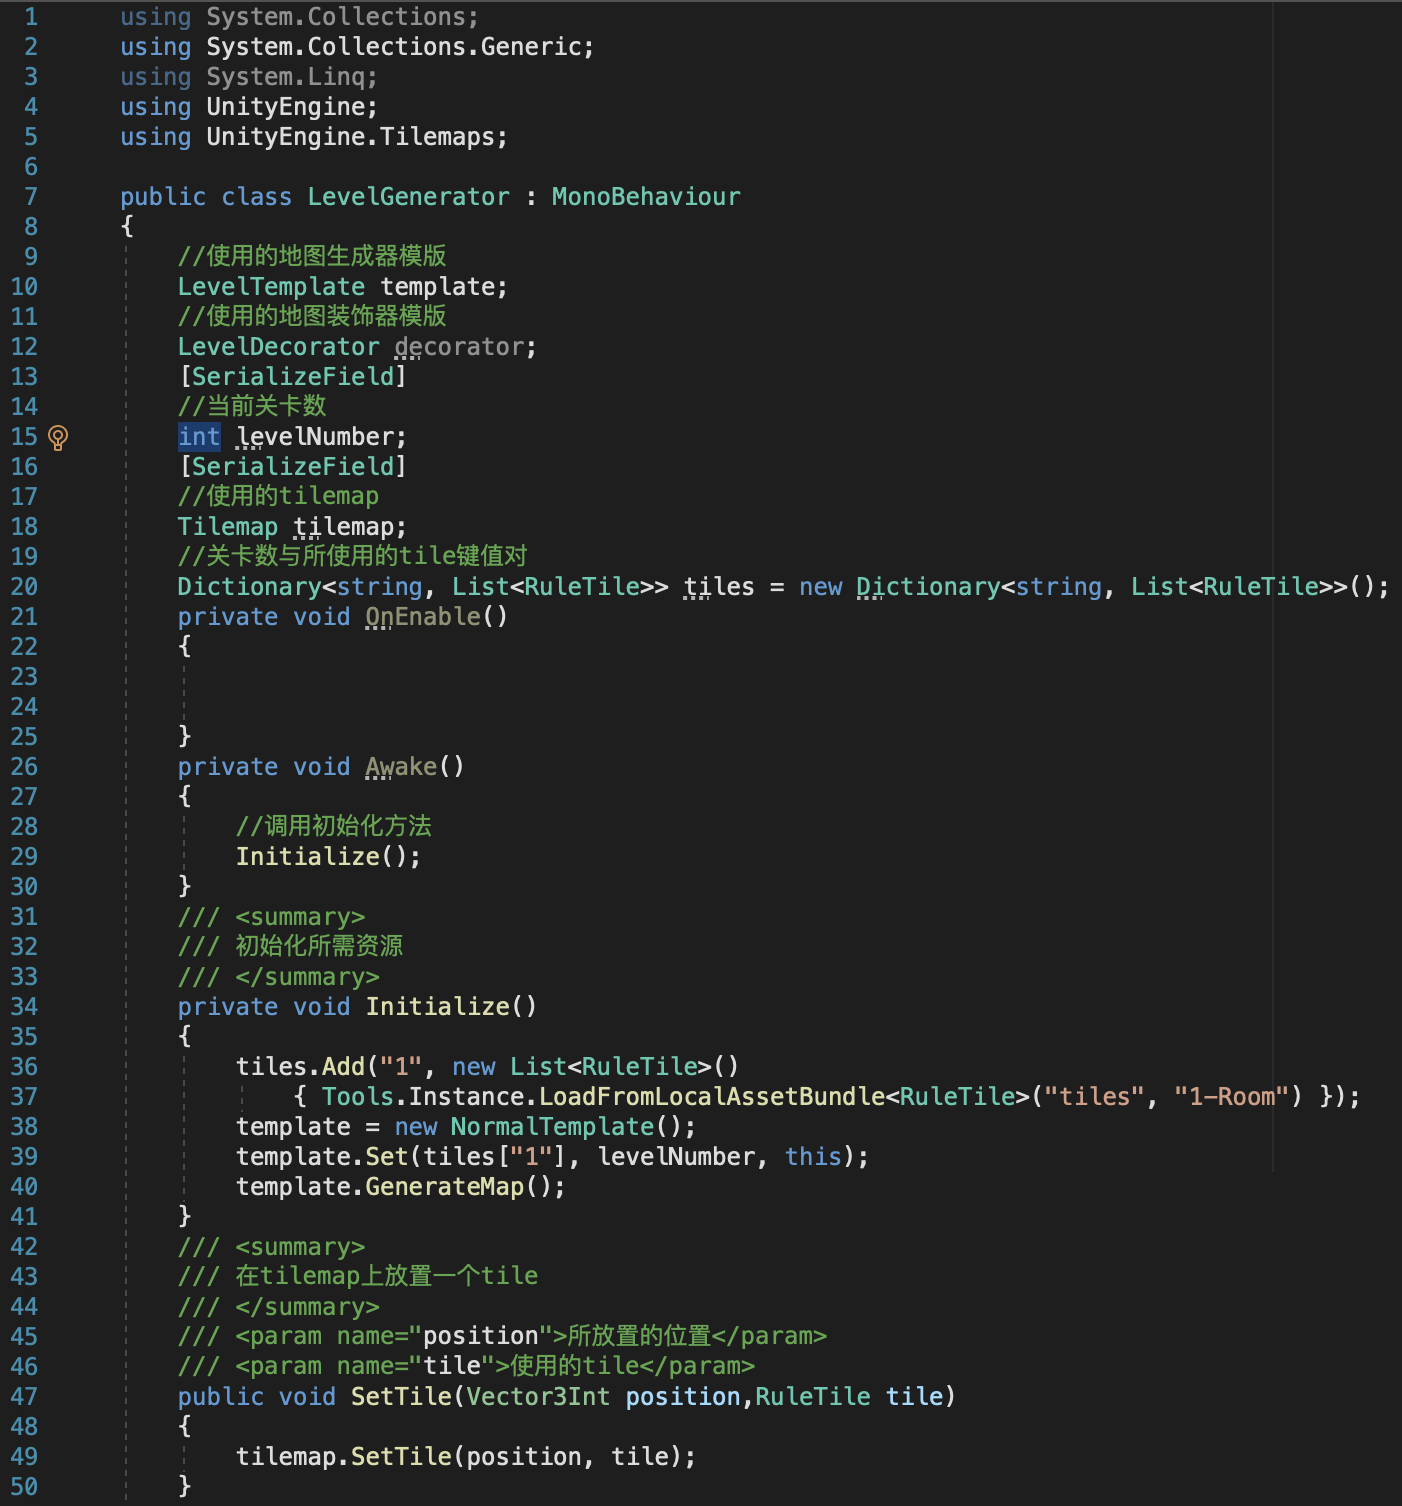Image resolution: width=1402 pixels, height=1506 pixels.
Task: Click line number 47 in the gutter
Action: [24, 1397]
